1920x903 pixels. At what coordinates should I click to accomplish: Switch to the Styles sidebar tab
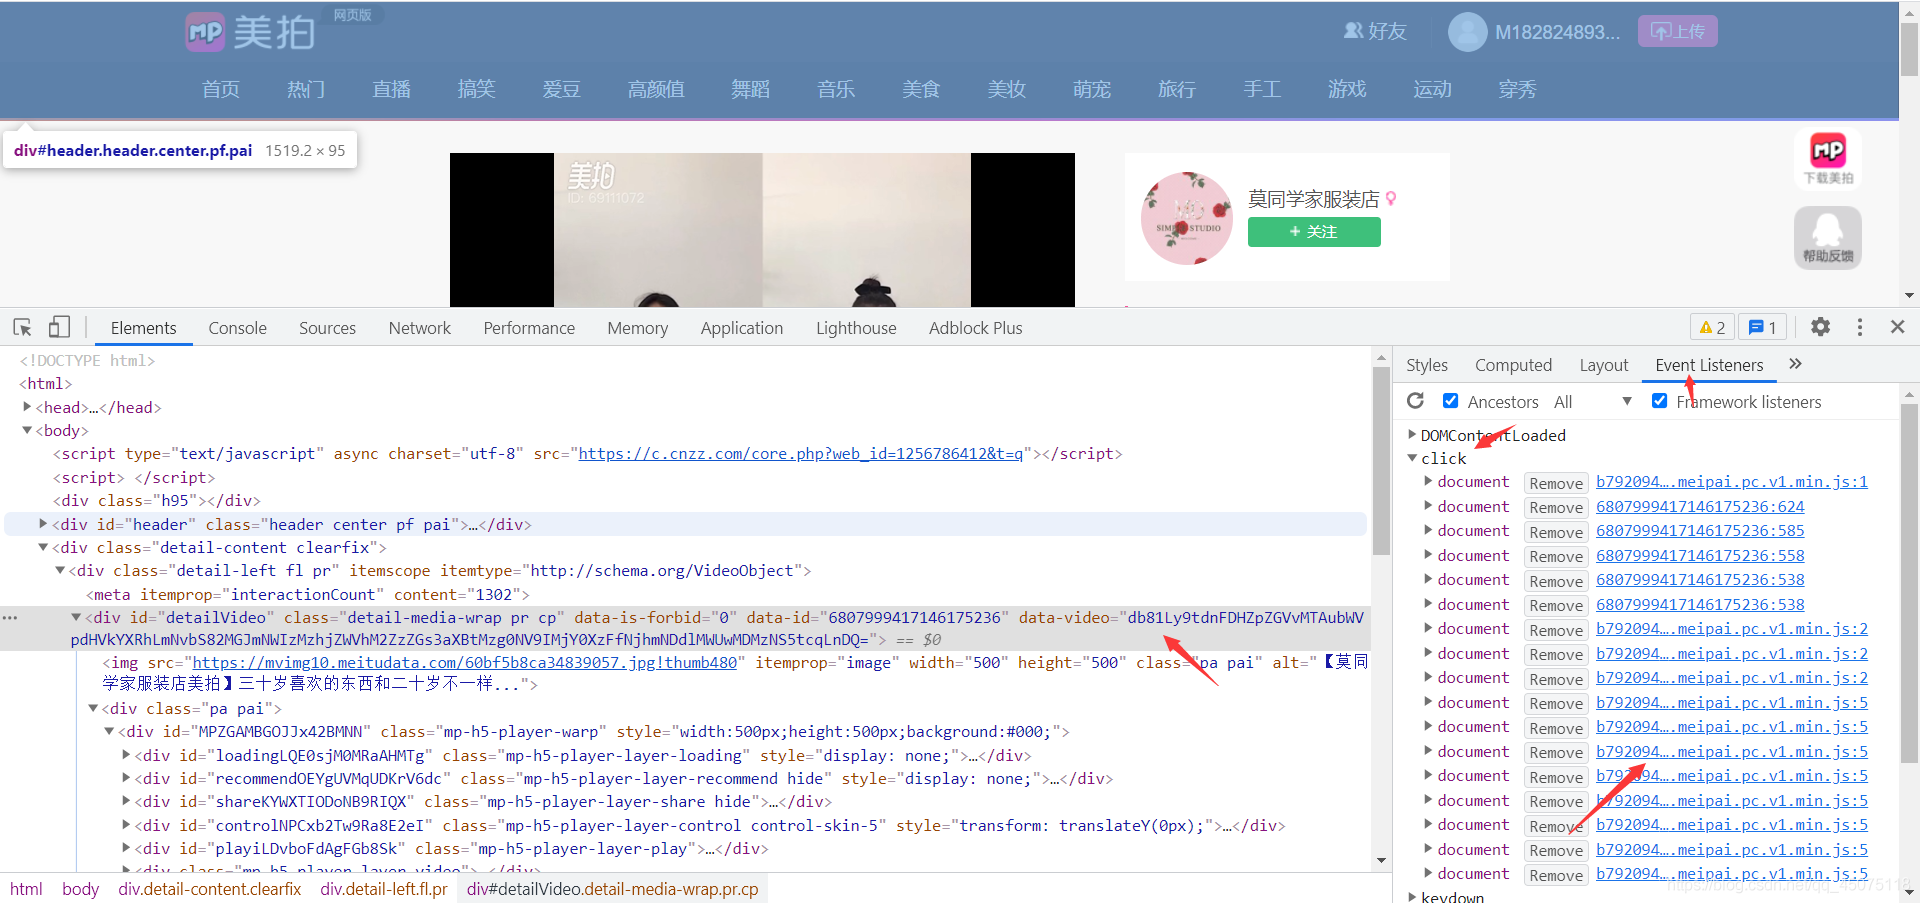(x=1426, y=365)
